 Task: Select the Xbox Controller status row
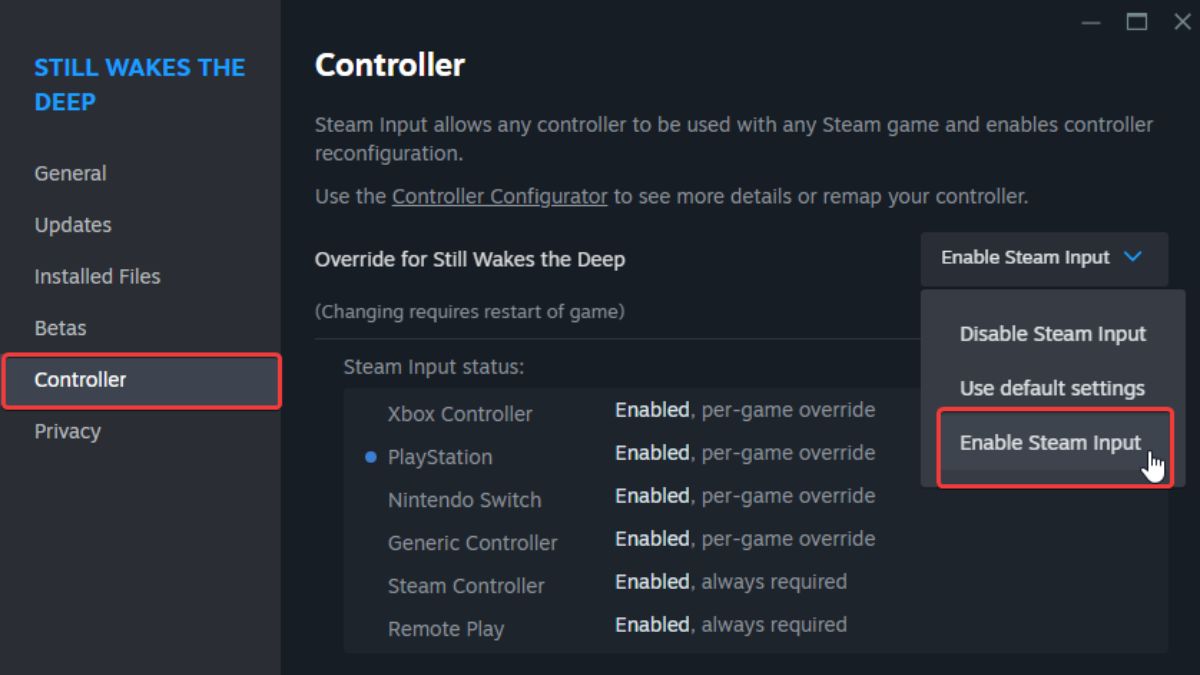pyautogui.click(x=630, y=412)
